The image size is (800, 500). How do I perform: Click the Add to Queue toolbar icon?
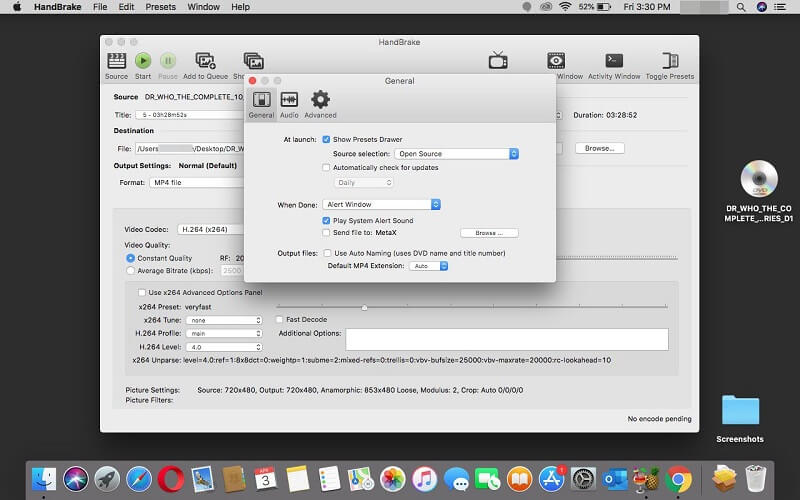click(x=205, y=61)
